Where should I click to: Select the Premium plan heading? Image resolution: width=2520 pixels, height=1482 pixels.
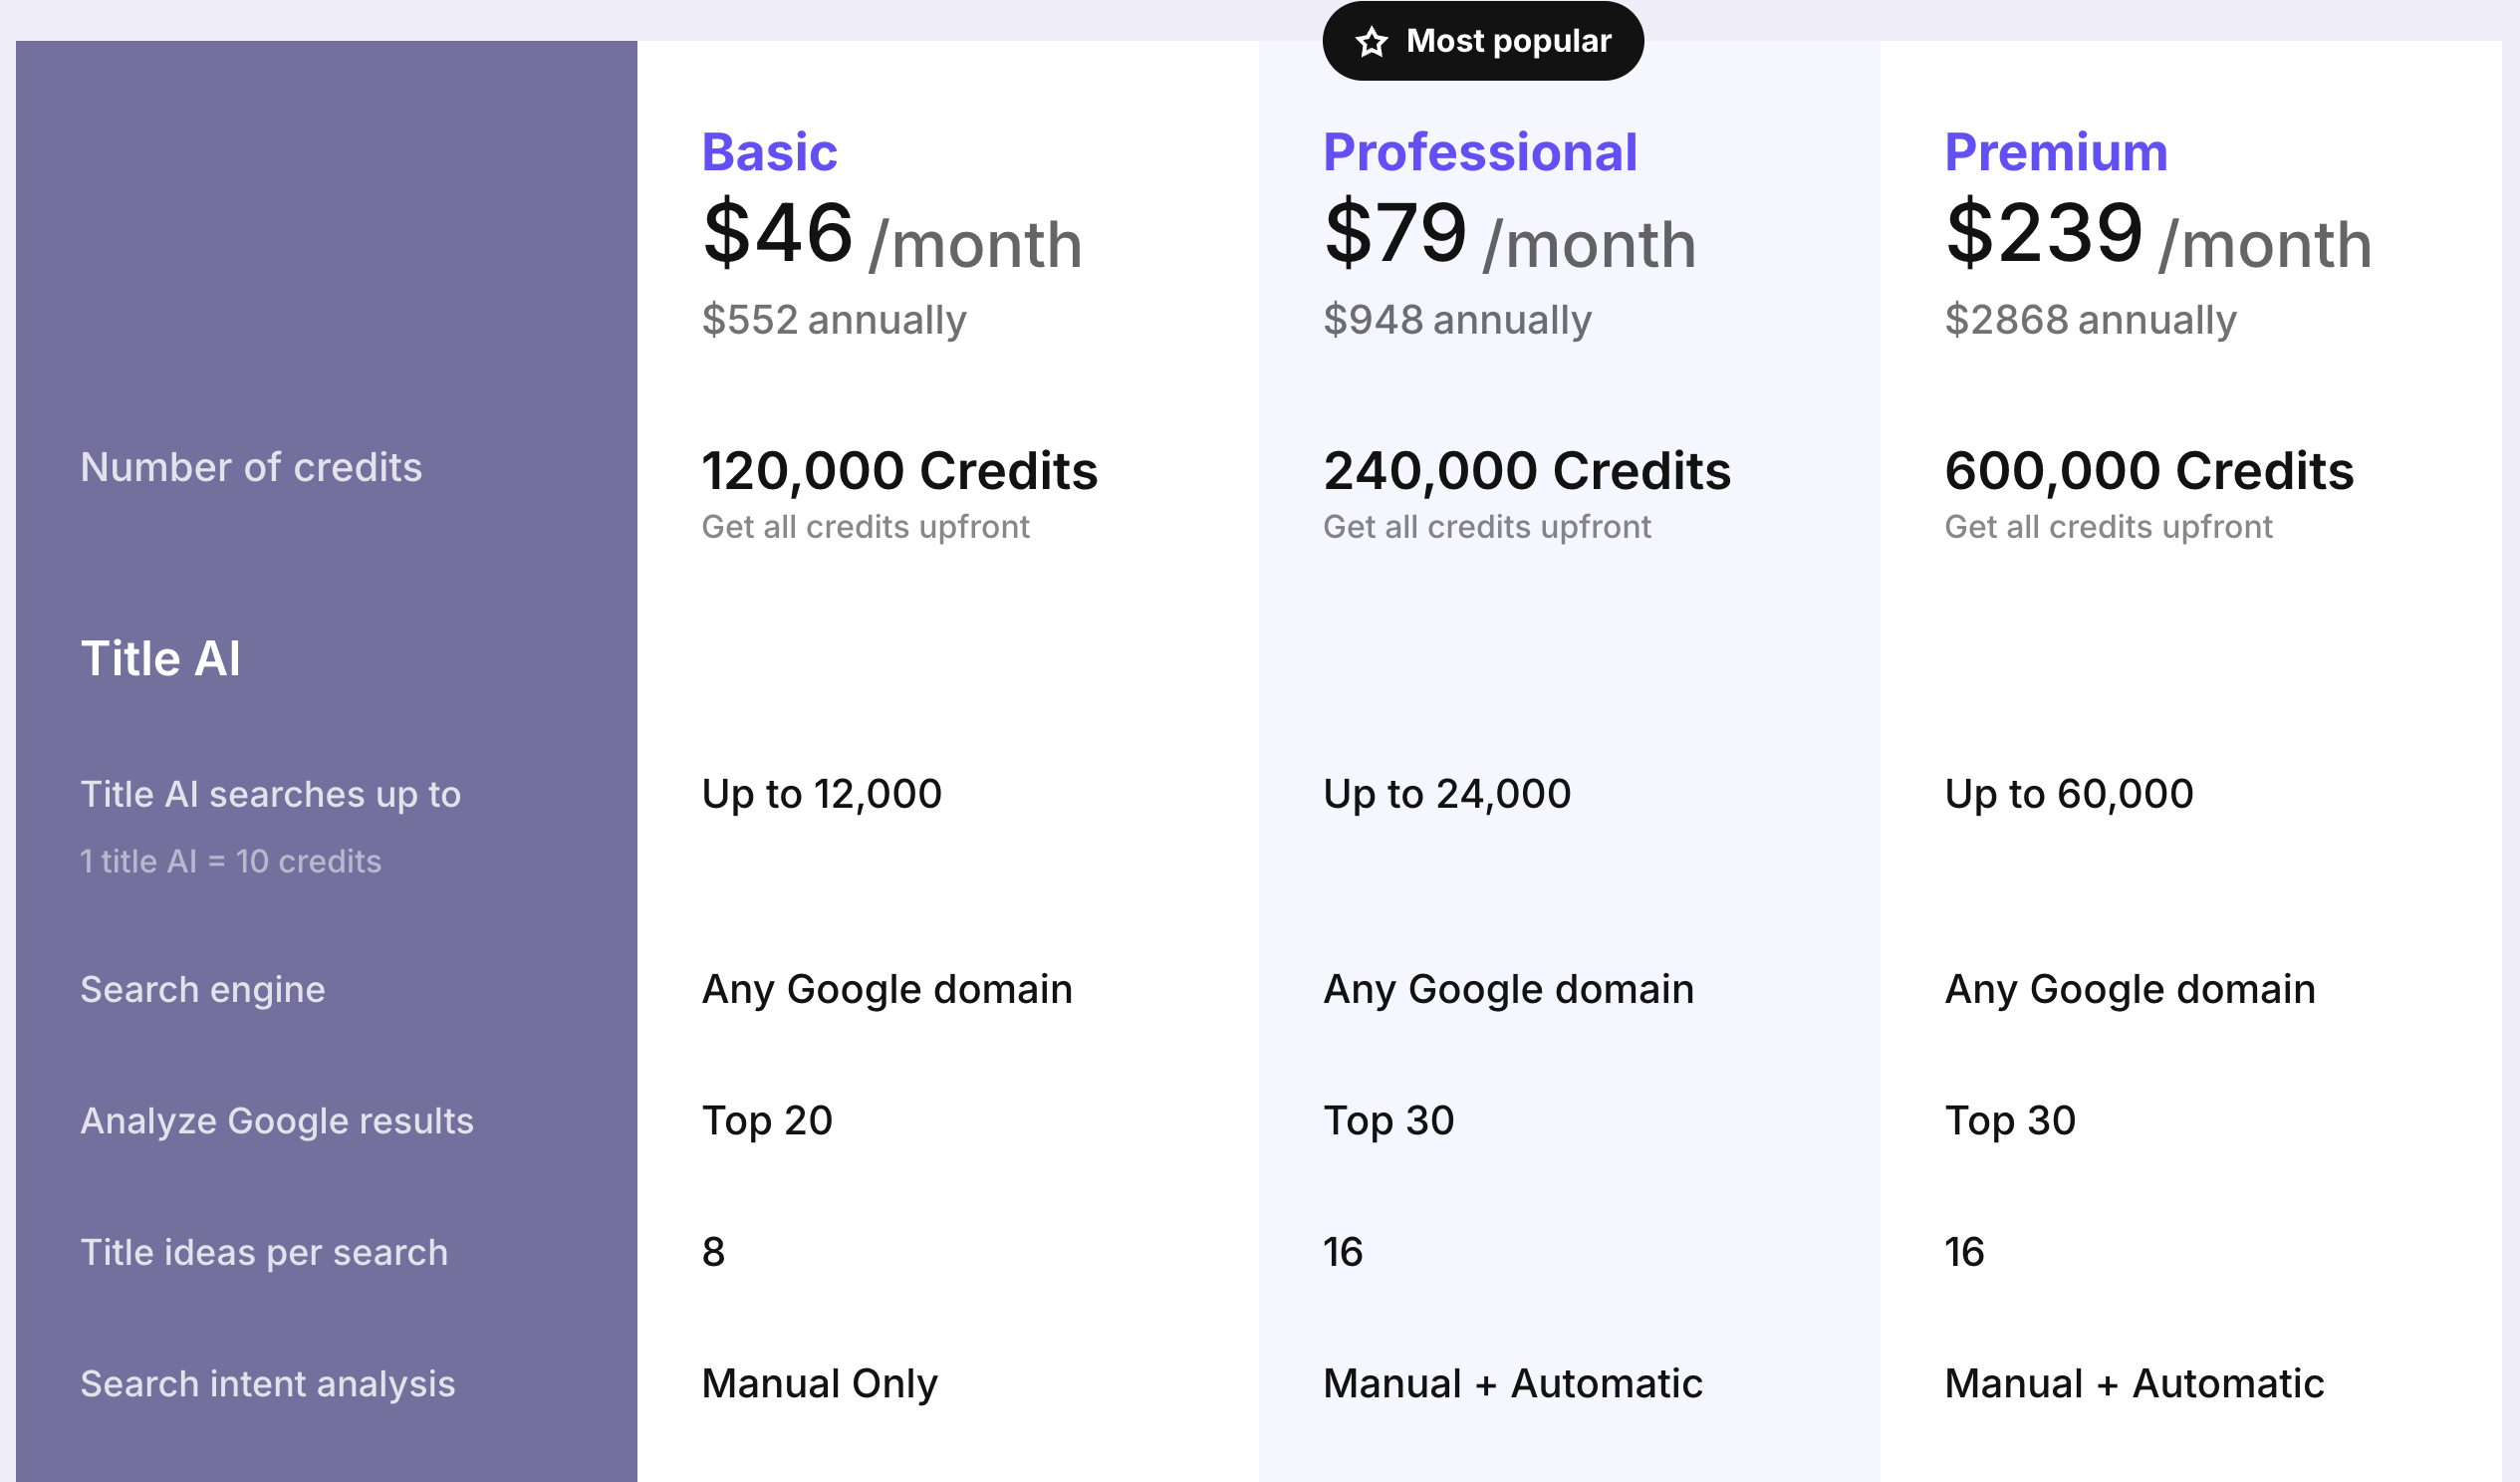2056,152
